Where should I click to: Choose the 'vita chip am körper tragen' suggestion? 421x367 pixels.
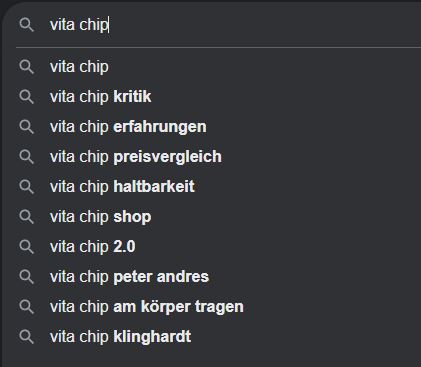[x=218, y=307]
